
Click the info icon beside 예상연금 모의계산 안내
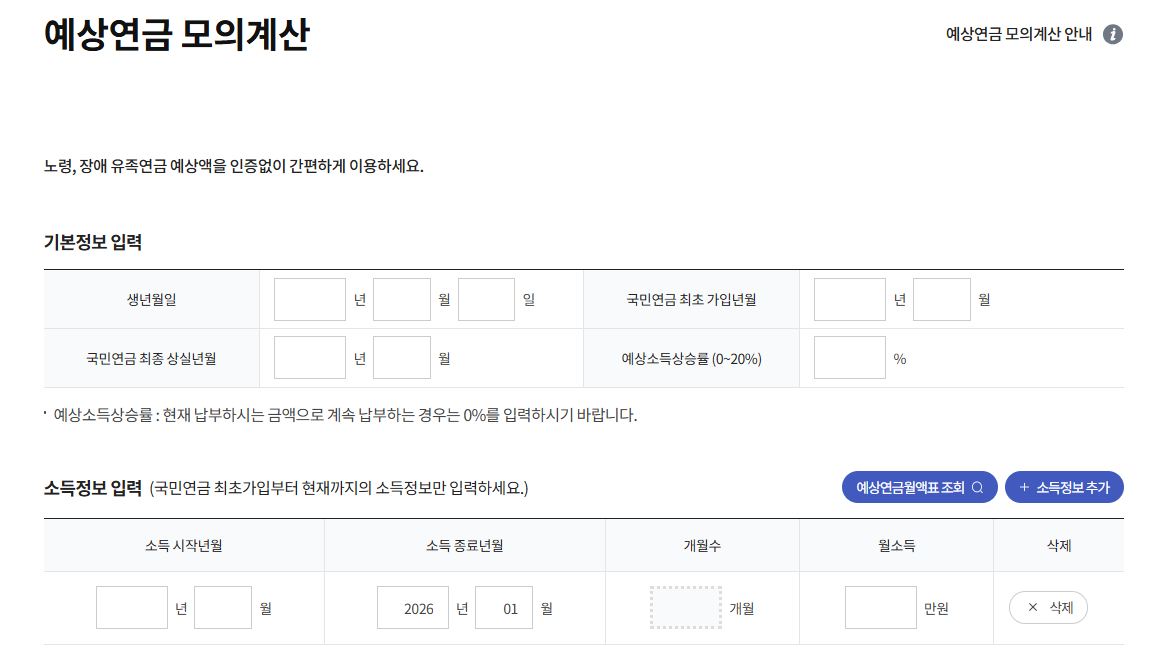click(1113, 35)
